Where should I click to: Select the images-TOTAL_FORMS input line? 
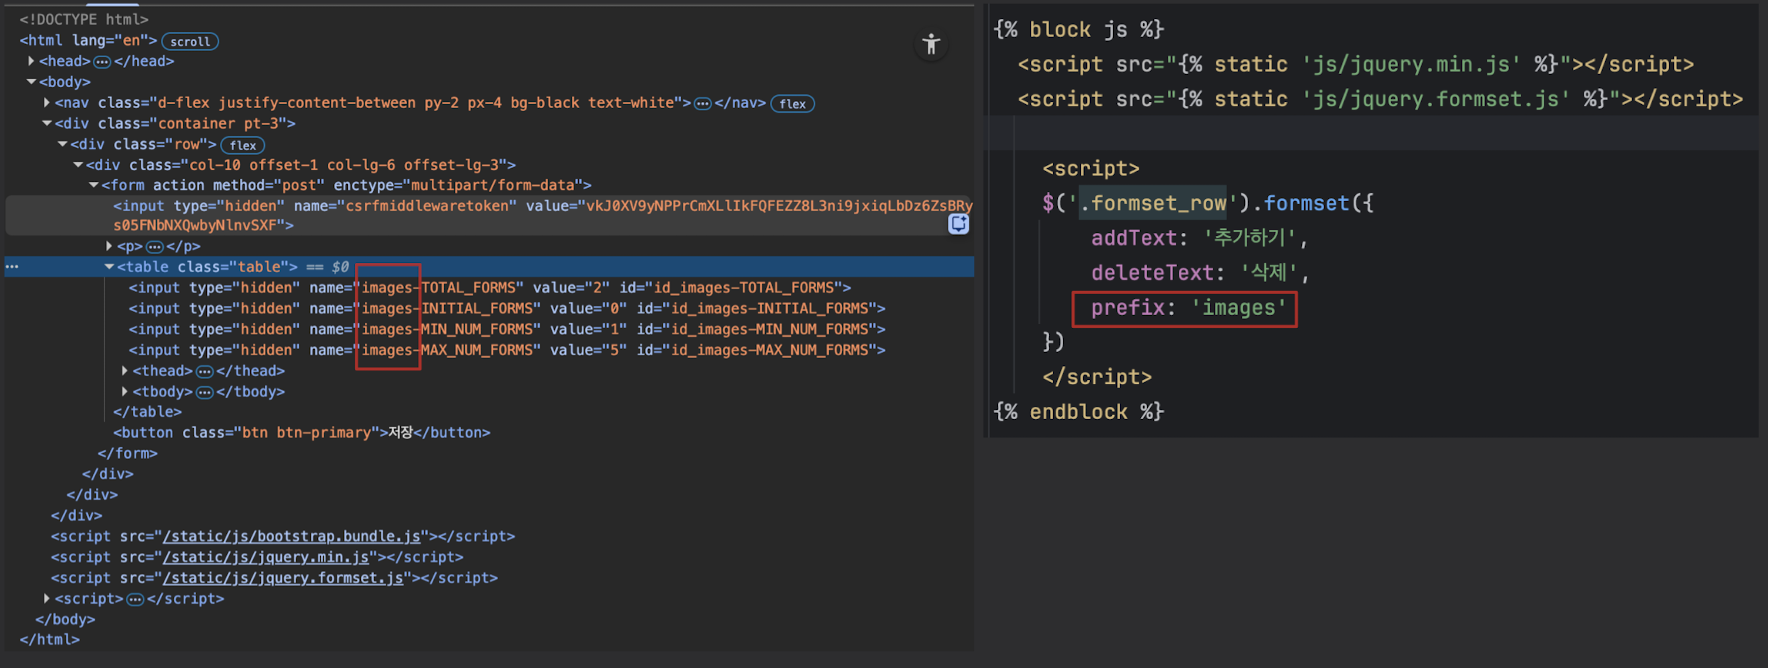490,288
